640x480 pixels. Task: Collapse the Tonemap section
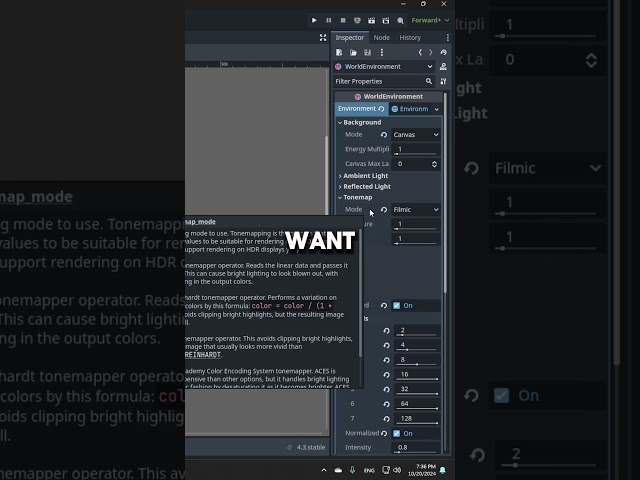coord(357,197)
